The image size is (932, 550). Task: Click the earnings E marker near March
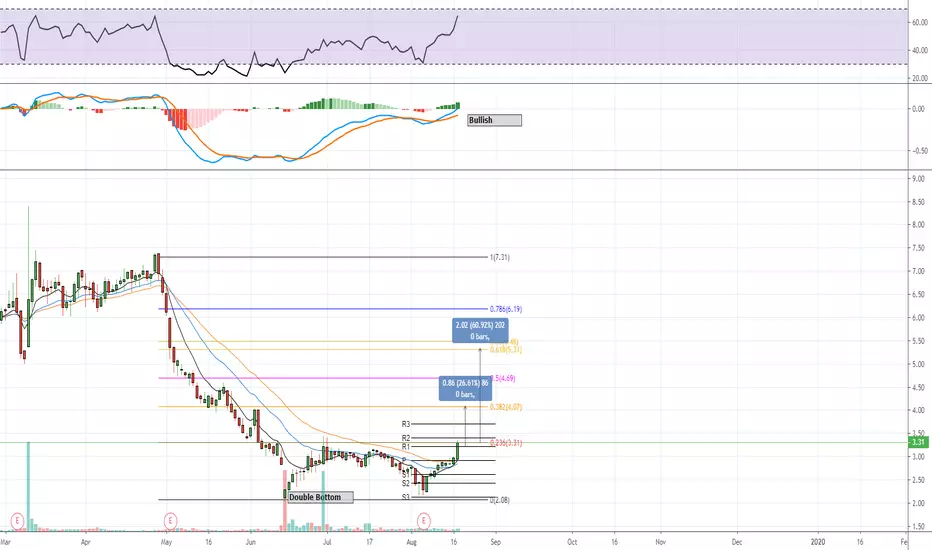tap(17, 521)
